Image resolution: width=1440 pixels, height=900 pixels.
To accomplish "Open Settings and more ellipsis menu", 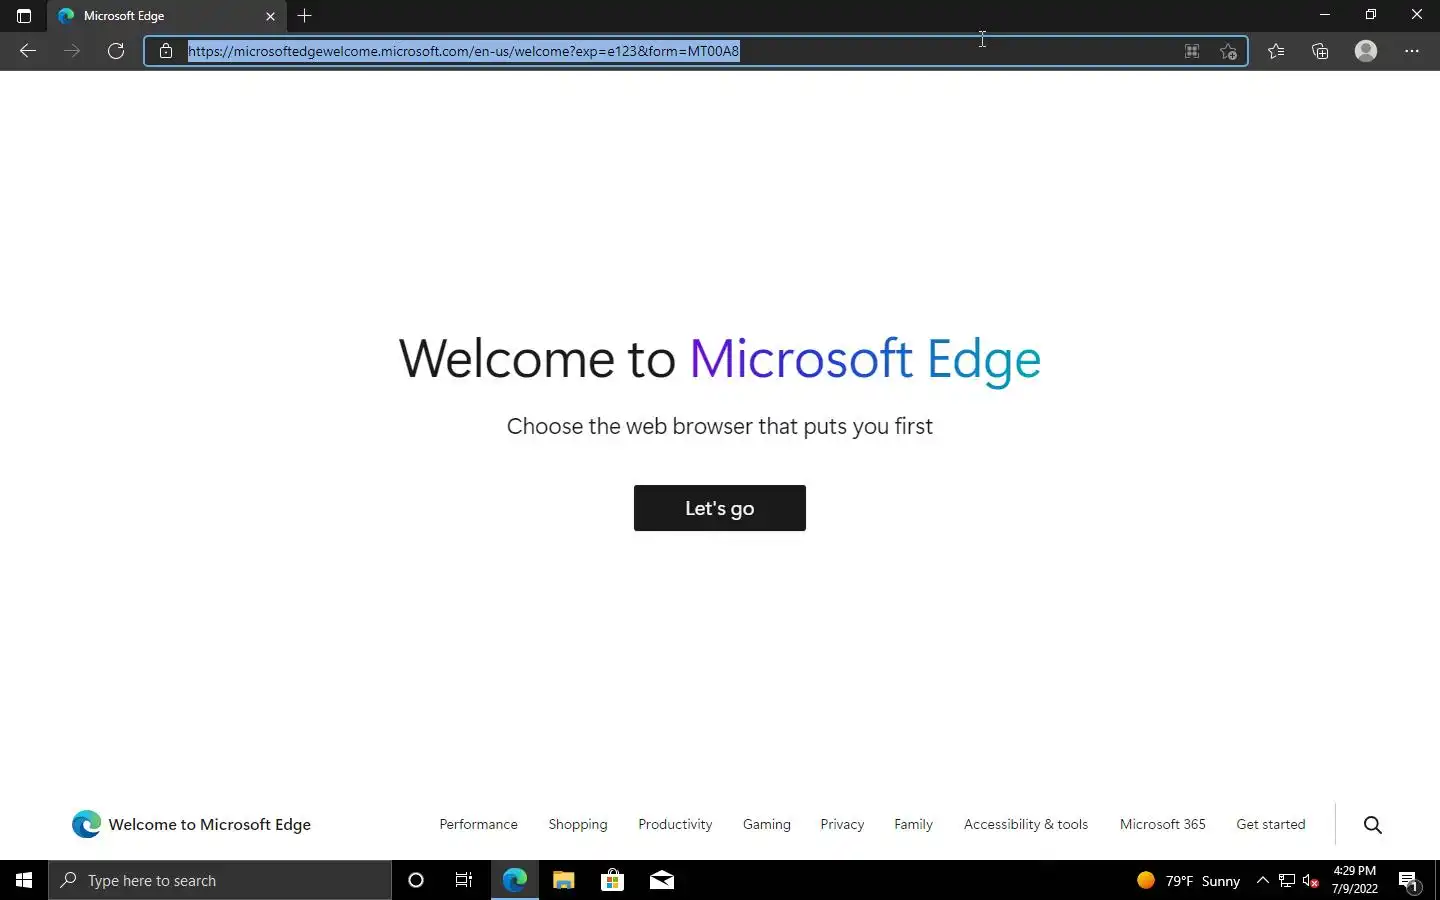I will click(x=1412, y=51).
